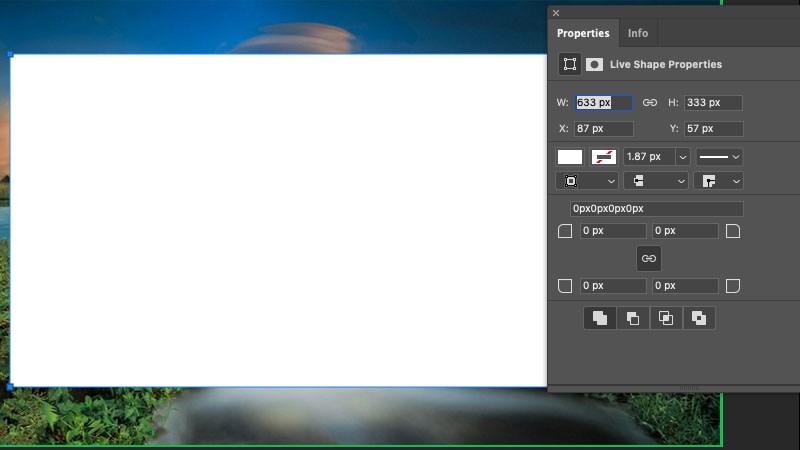Click the H height input field
800x450 pixels.
(x=713, y=103)
